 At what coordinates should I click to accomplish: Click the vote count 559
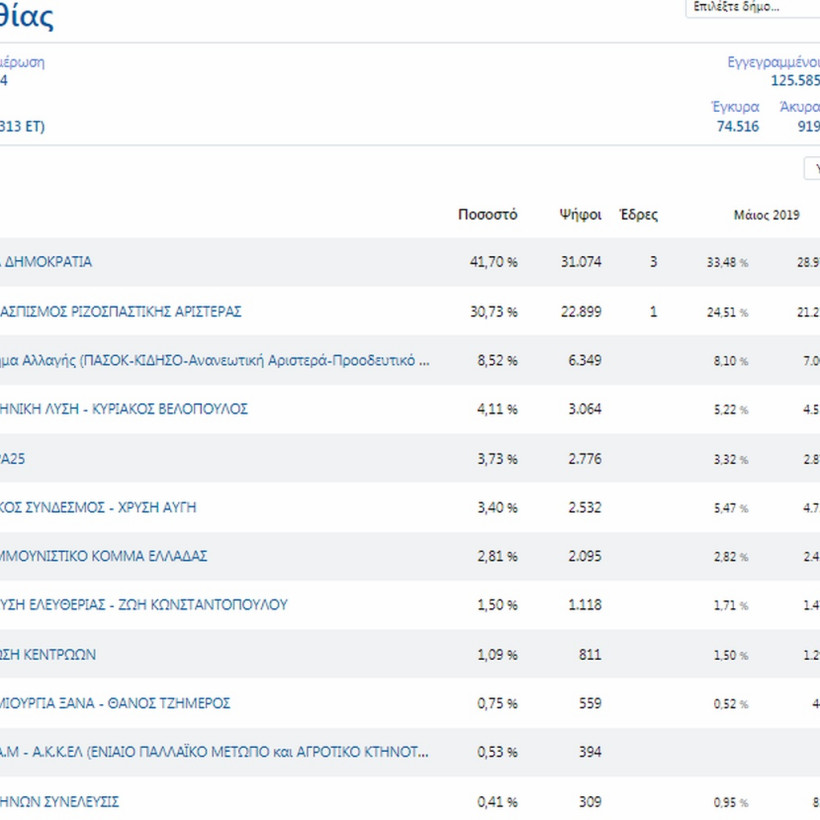[590, 703]
